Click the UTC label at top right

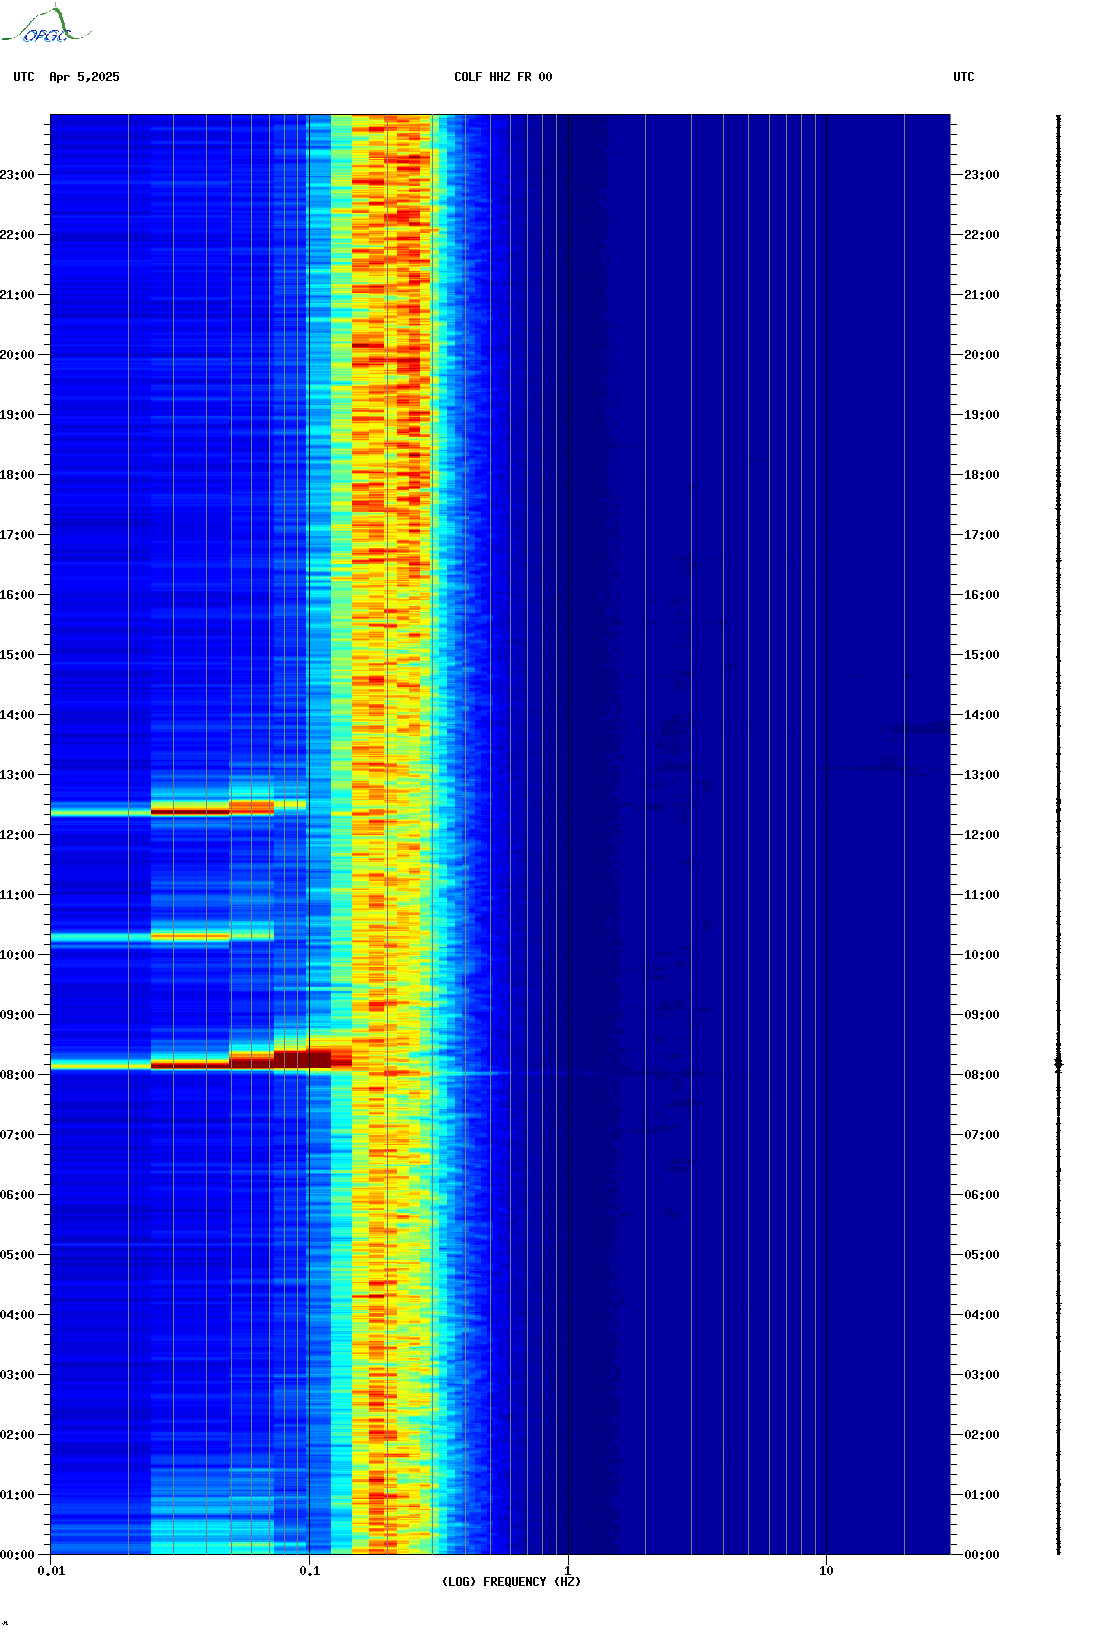[x=963, y=77]
